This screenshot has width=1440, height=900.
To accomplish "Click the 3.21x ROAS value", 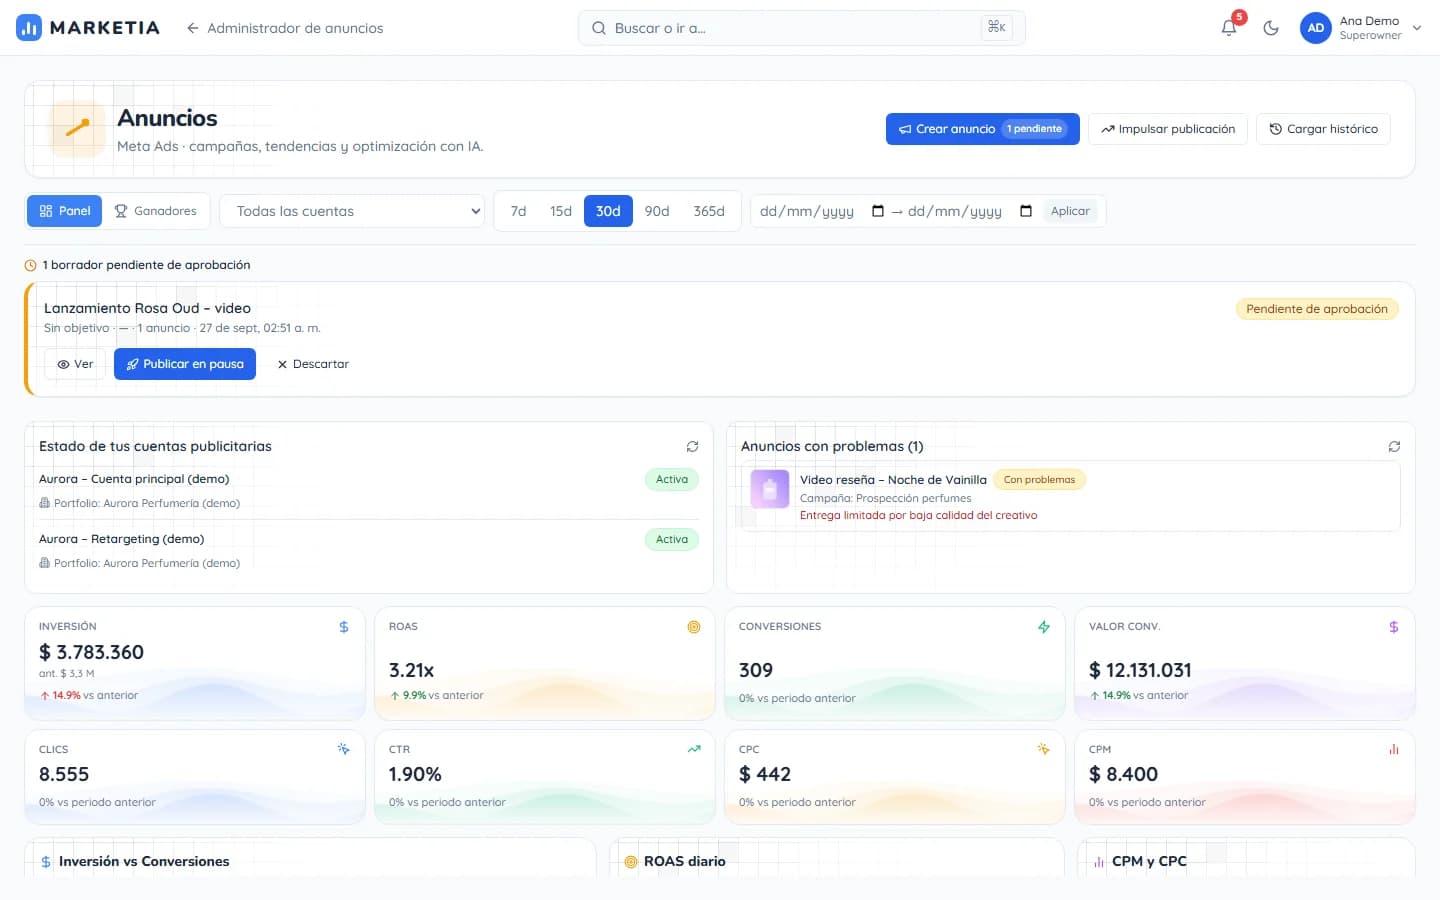I will click(411, 670).
